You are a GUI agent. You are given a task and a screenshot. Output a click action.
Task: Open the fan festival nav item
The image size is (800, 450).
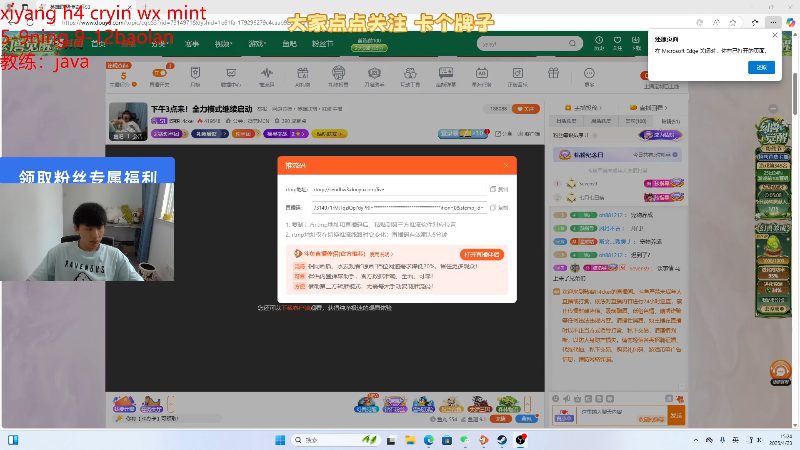point(322,44)
